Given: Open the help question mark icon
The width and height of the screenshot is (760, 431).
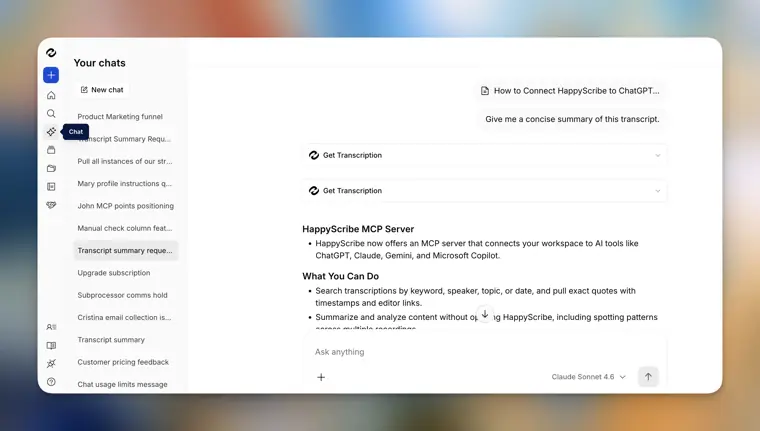Looking at the screenshot, I should point(51,382).
